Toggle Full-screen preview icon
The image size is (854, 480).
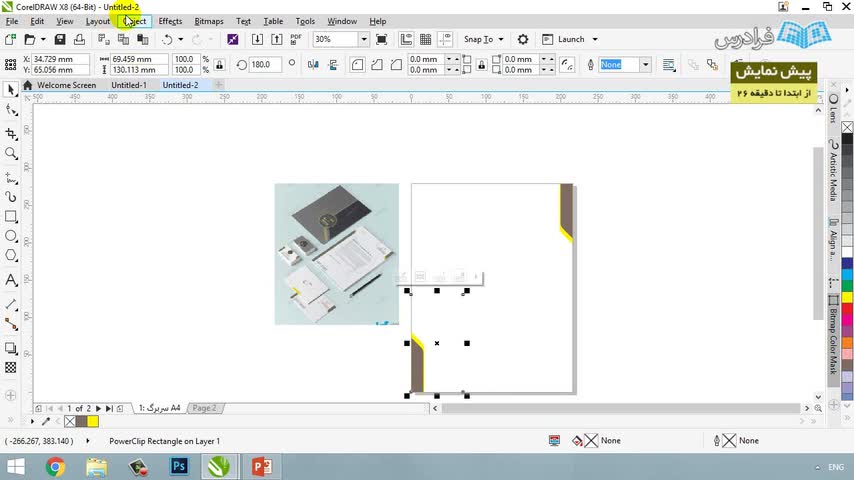tap(382, 39)
